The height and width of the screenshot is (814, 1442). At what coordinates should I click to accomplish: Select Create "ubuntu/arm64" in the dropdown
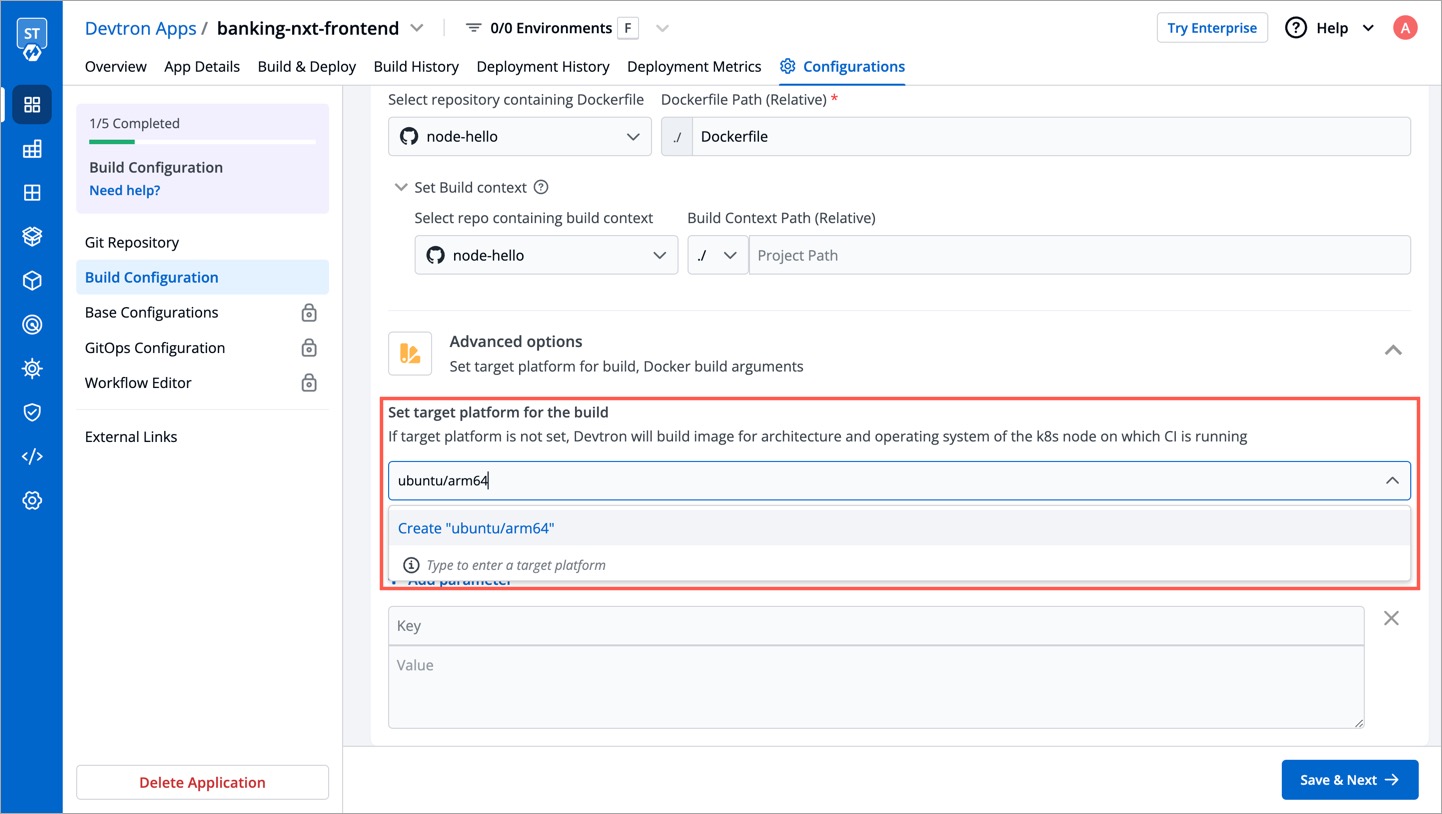[476, 527]
